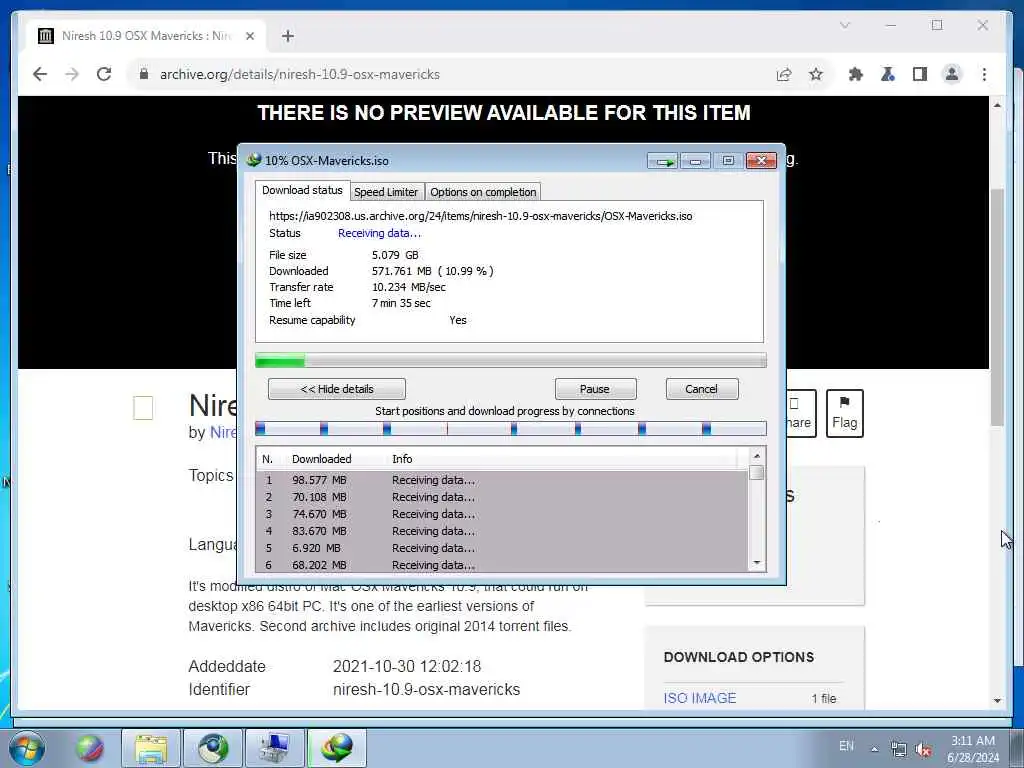
Task: Open the Chrome extensions puzzle icon
Action: point(856,74)
